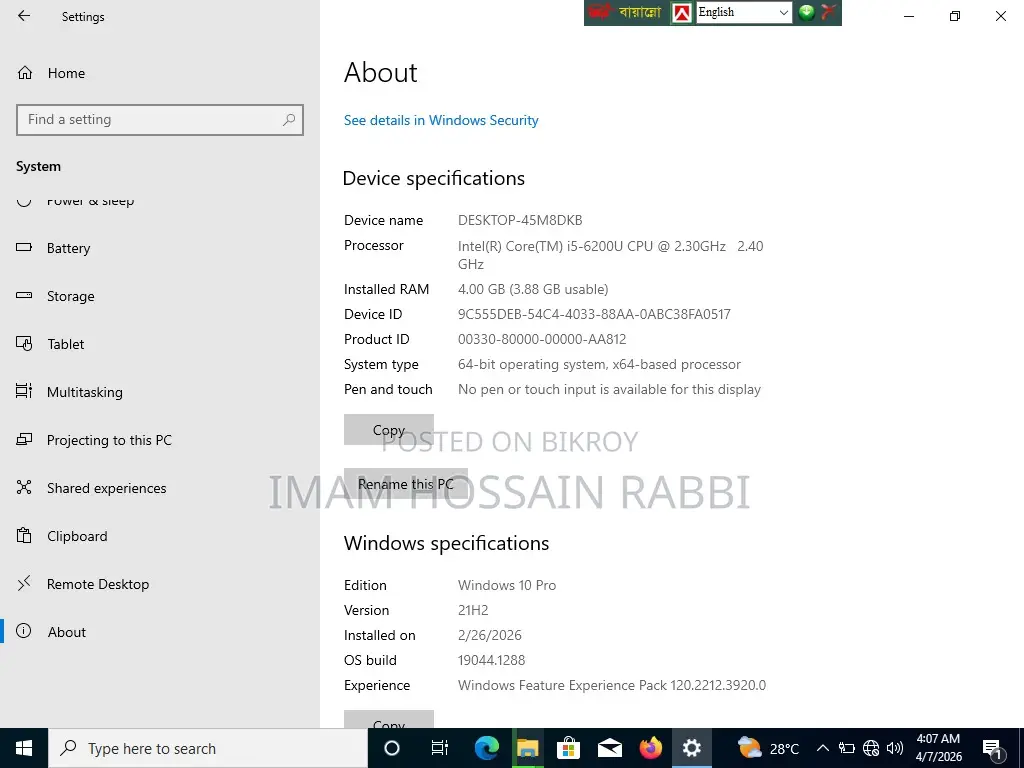The width and height of the screenshot is (1024, 768).
Task: Select the Installed RAM 4.00 GB value
Action: click(x=533, y=289)
